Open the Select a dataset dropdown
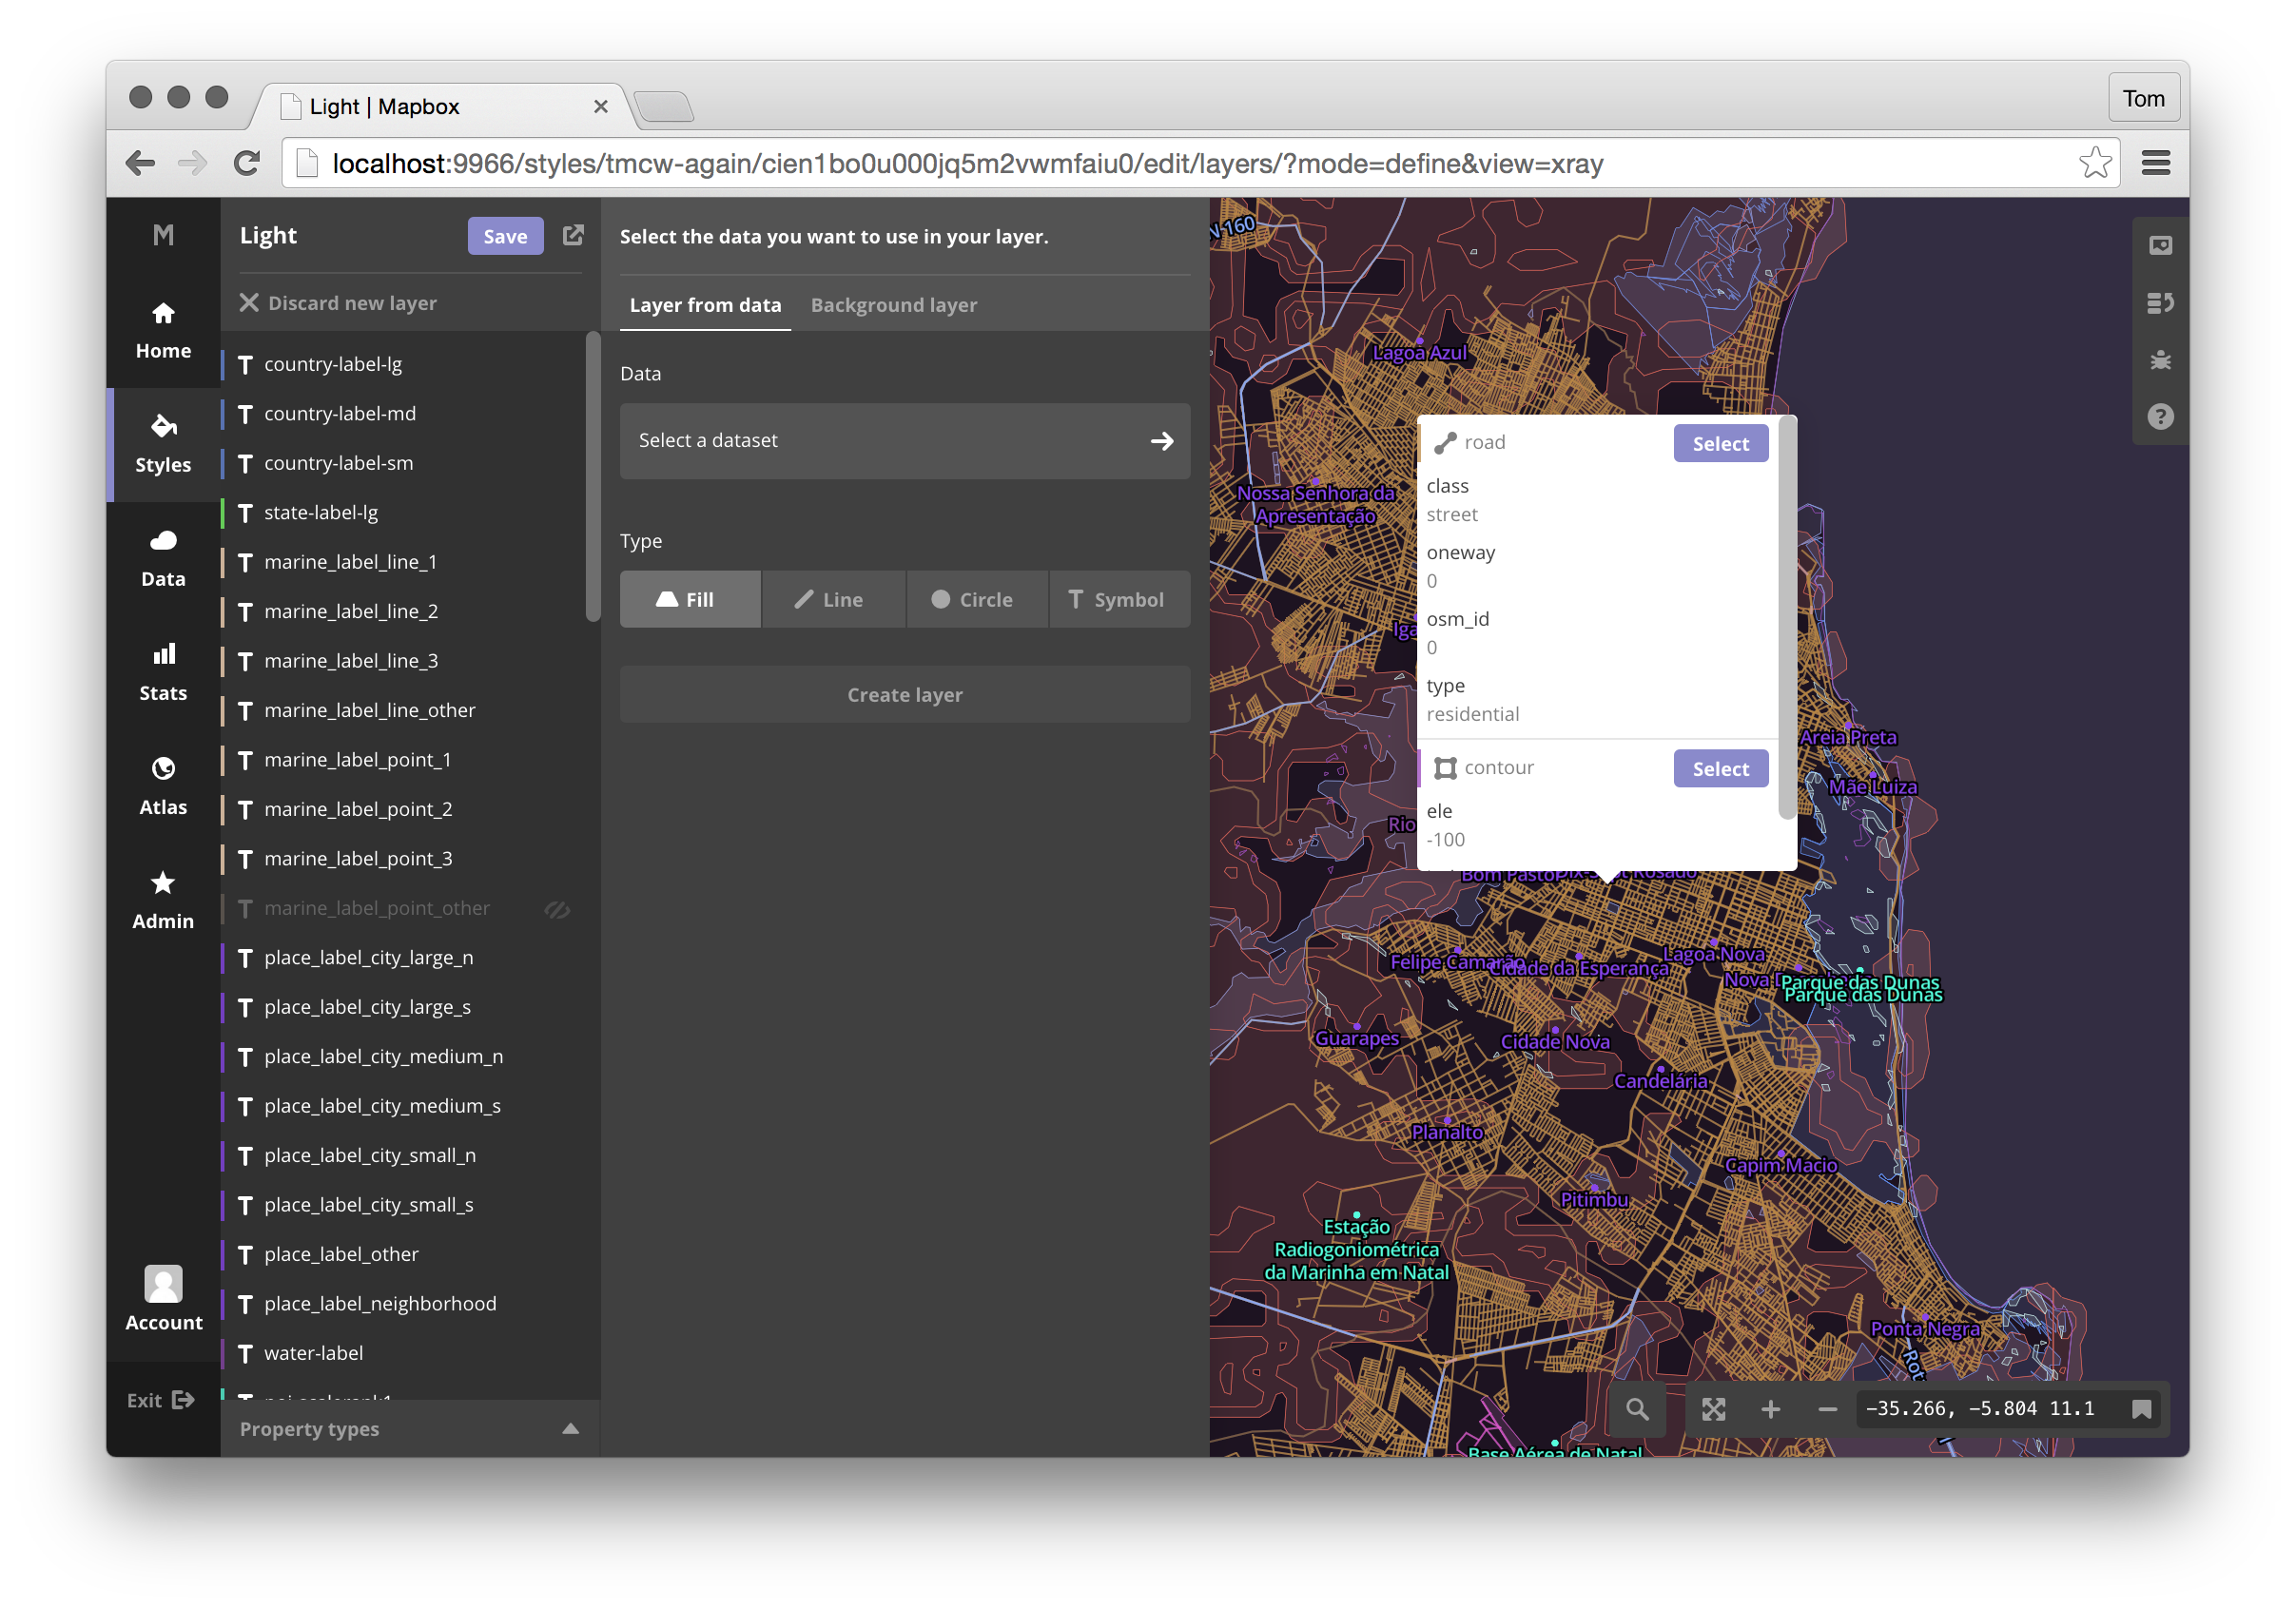The image size is (2296, 1609). click(904, 440)
